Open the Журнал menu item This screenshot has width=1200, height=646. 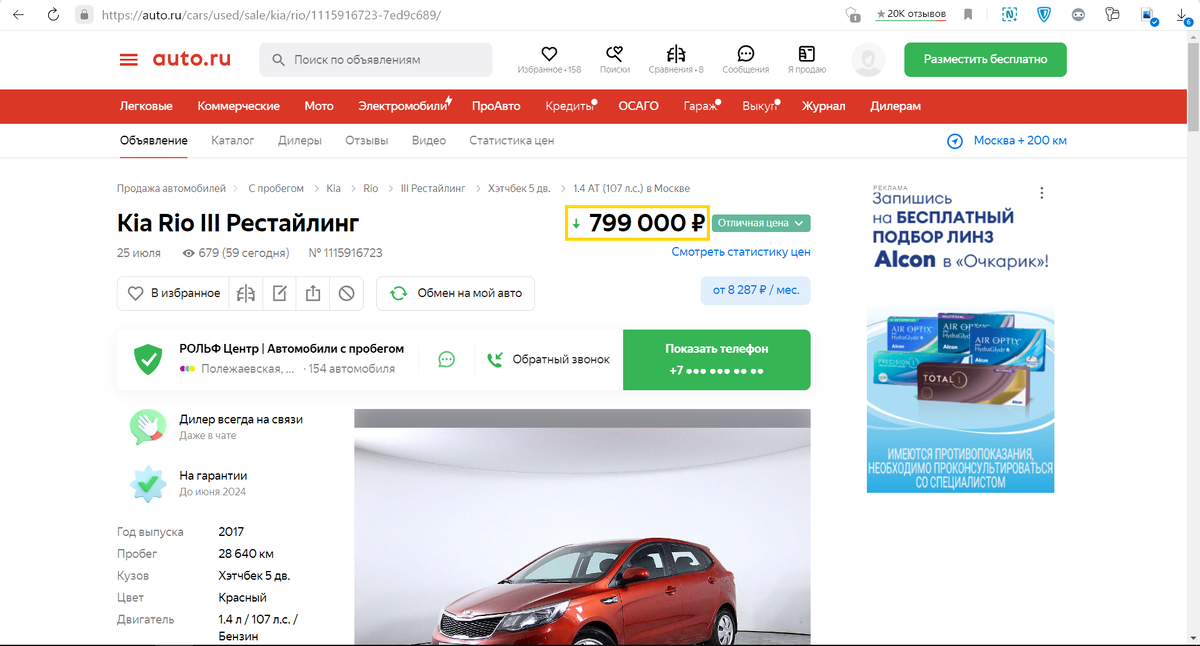point(823,106)
